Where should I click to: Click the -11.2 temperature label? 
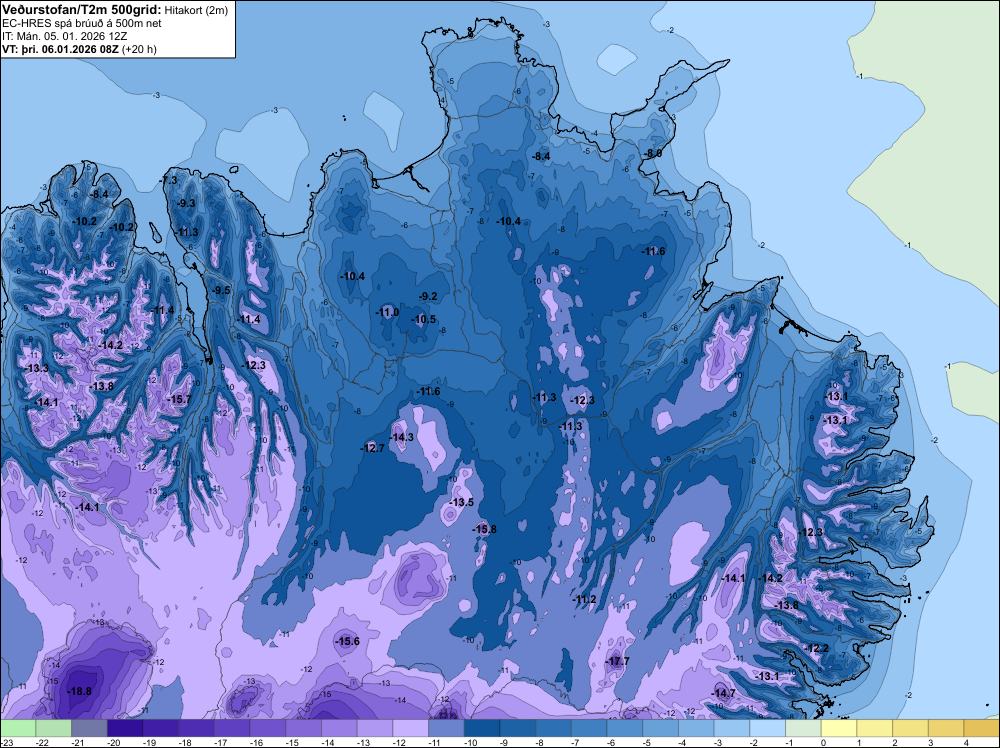coord(584,599)
